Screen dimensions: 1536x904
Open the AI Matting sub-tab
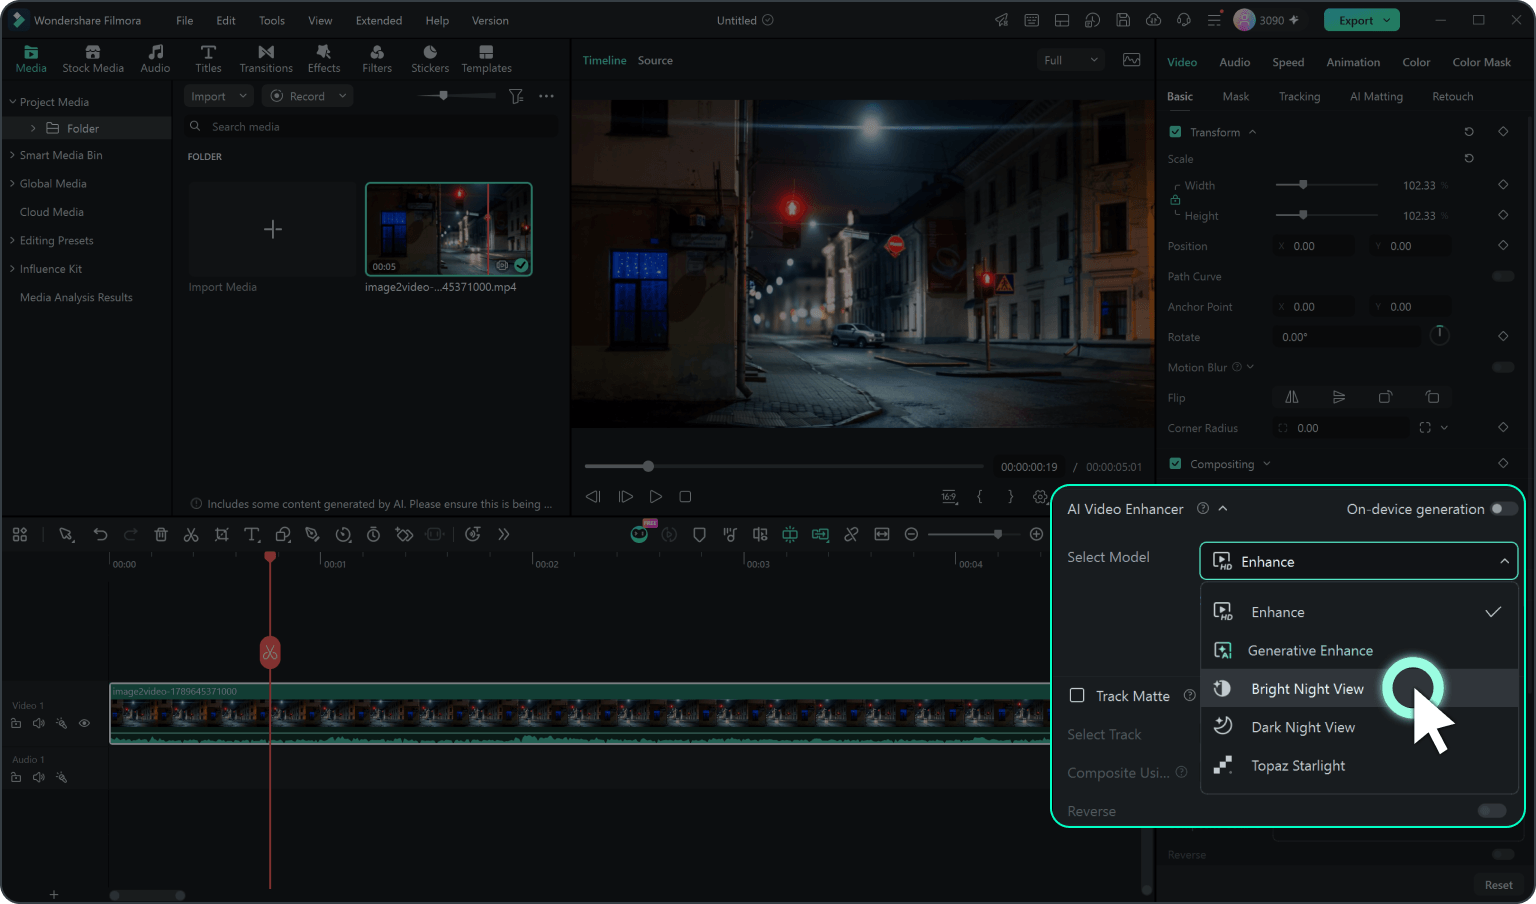(1376, 97)
